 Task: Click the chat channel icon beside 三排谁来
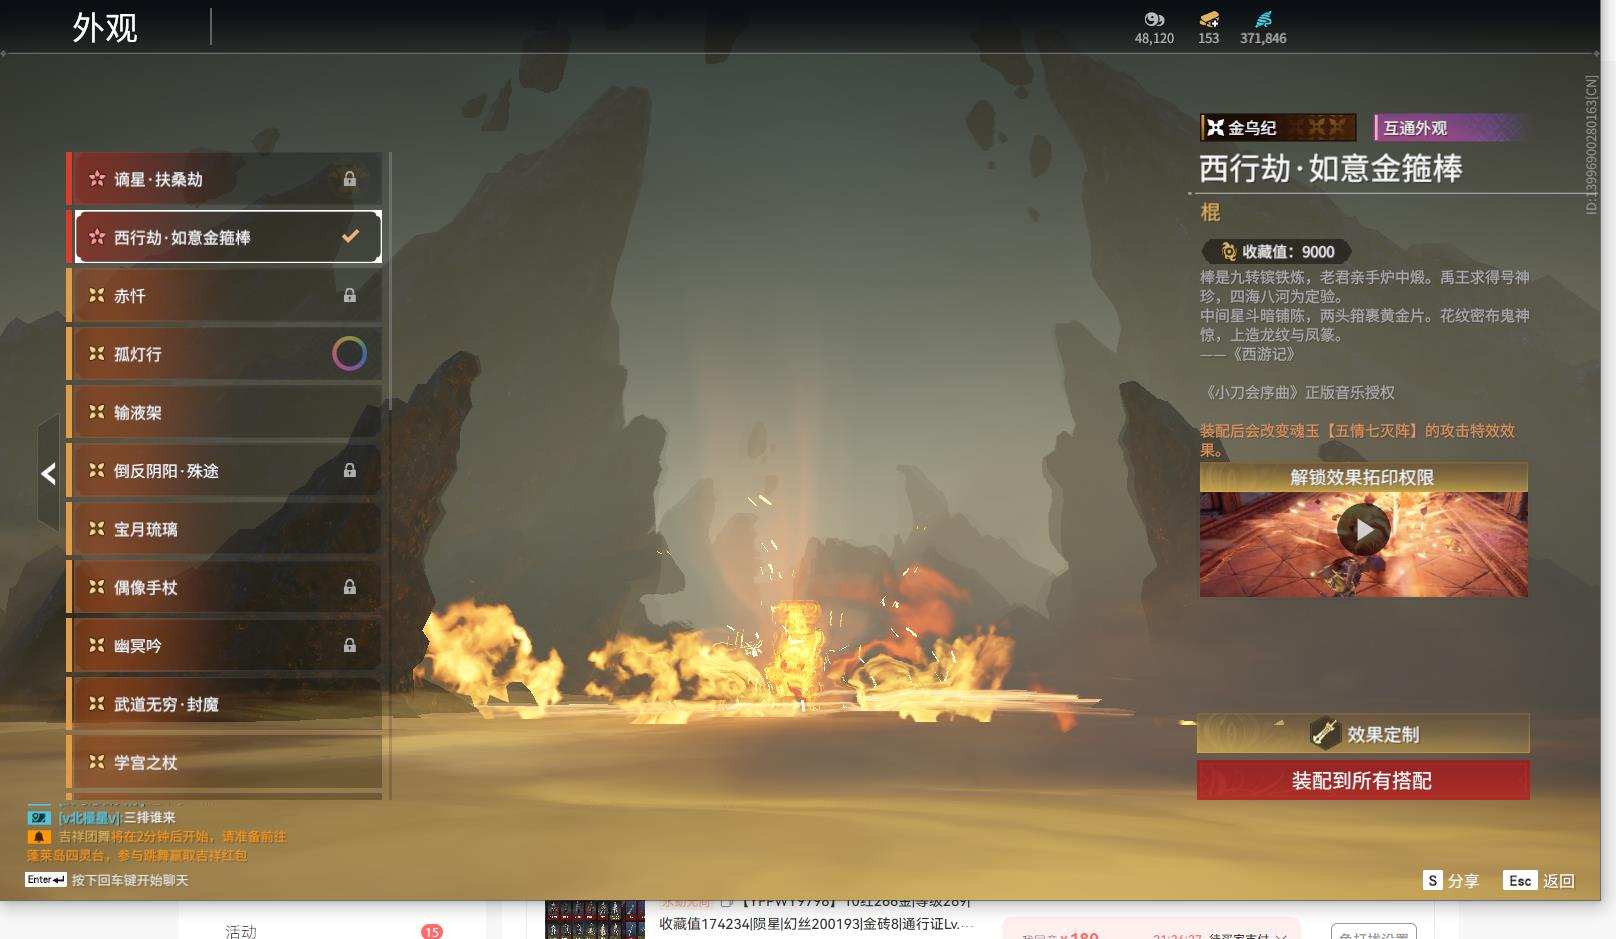tap(39, 817)
